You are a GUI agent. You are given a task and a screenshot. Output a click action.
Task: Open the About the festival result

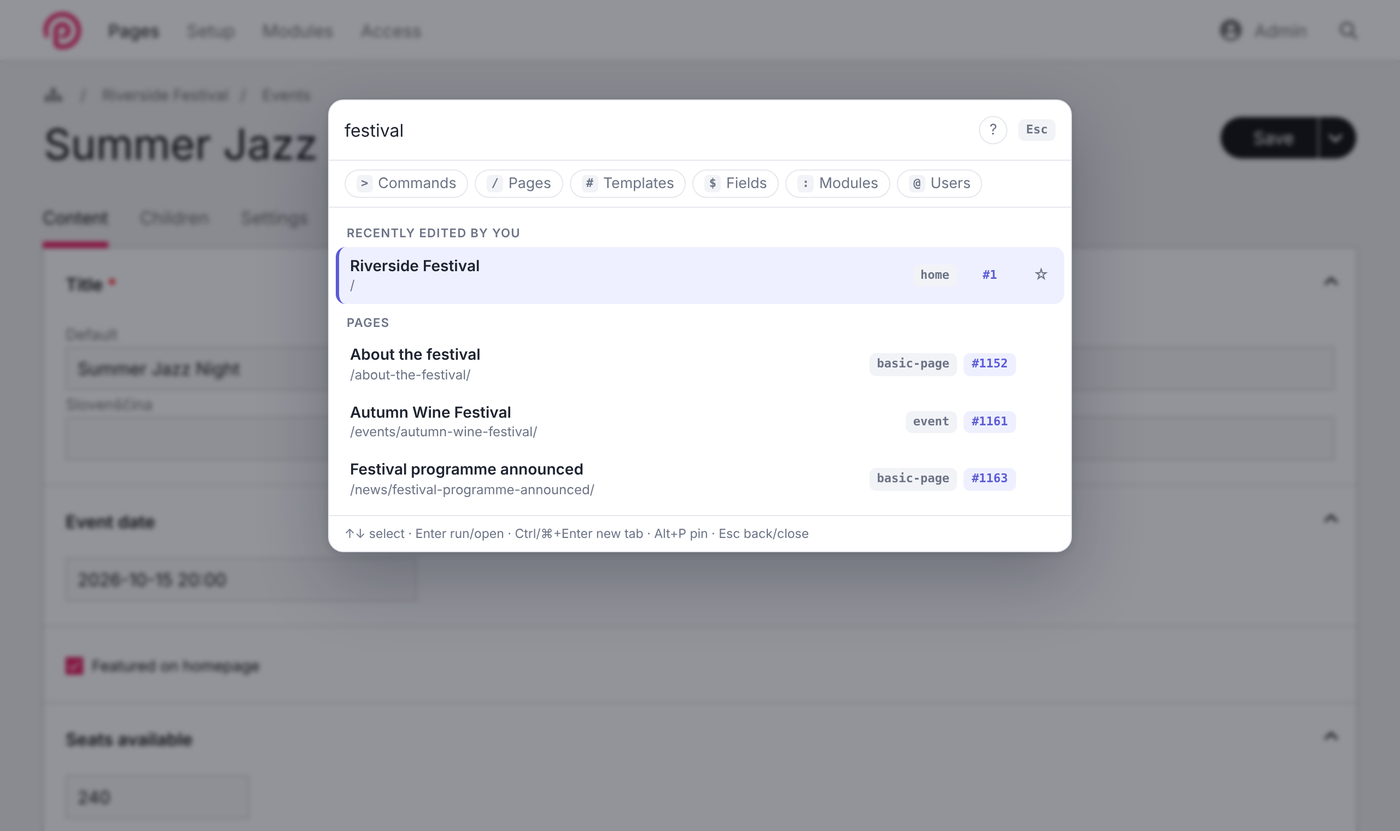[700, 364]
